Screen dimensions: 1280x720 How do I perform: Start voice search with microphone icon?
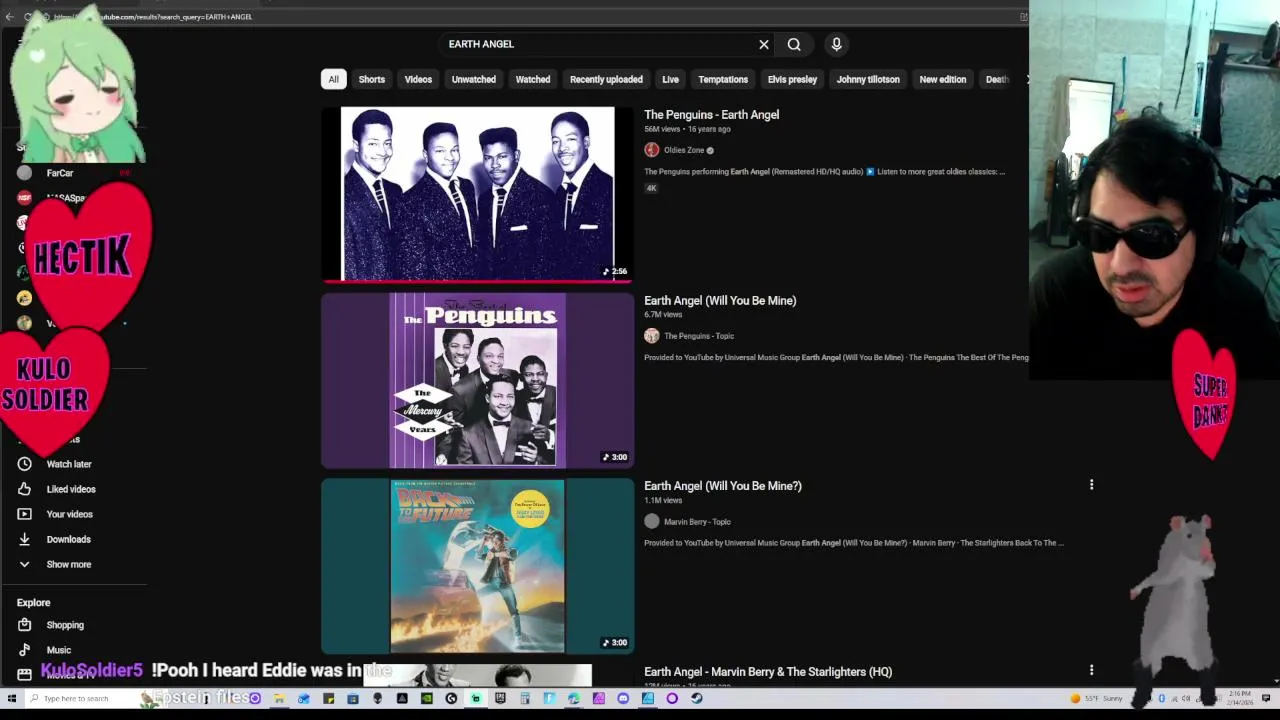(x=837, y=44)
